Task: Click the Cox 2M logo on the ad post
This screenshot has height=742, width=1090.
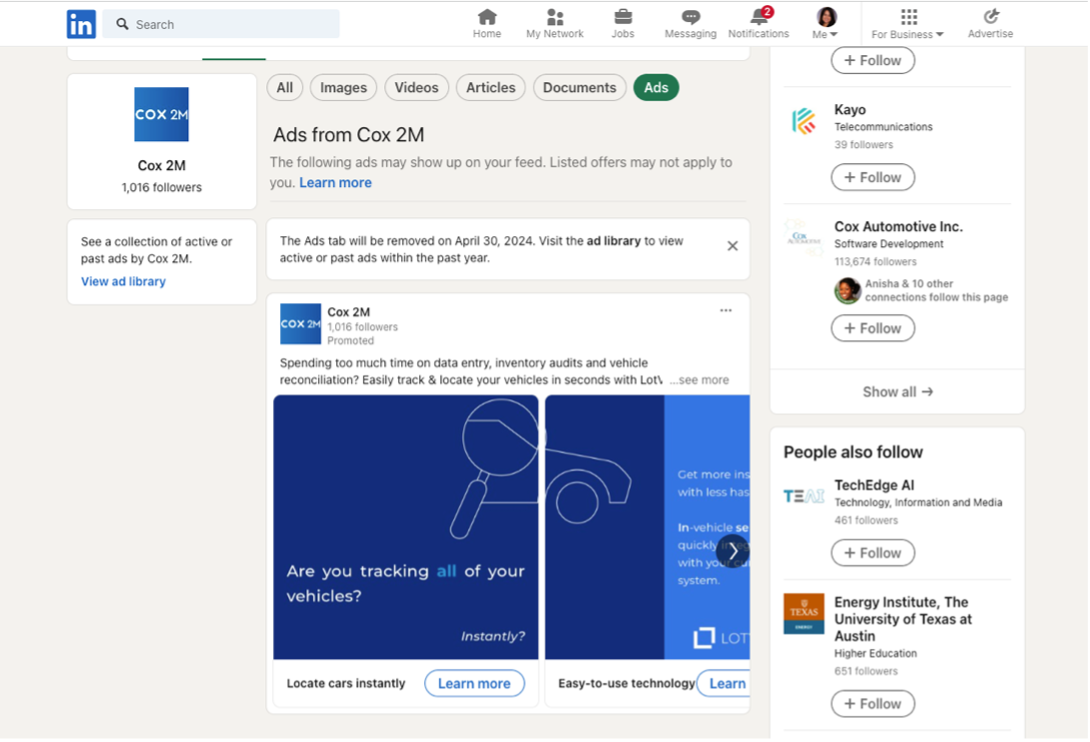Action: pyautogui.click(x=300, y=324)
